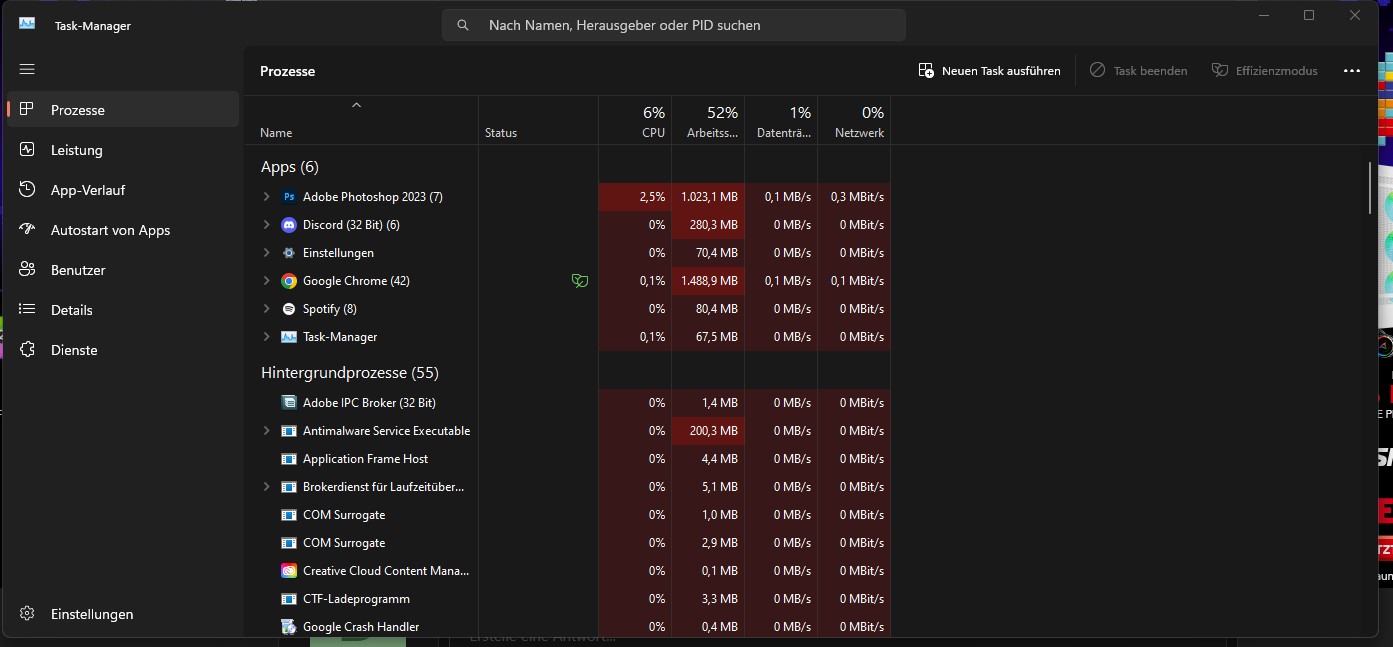Click the Task beenden button
This screenshot has width=1393, height=647.
(x=1138, y=71)
